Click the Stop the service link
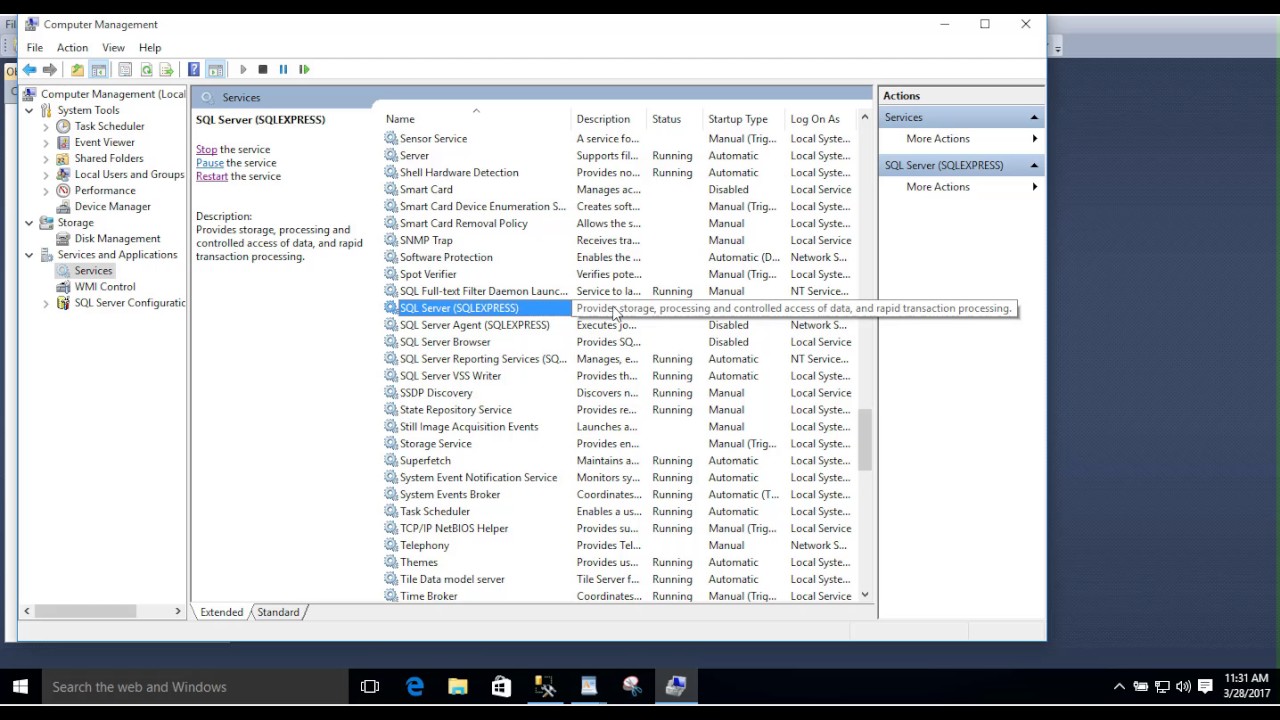The height and width of the screenshot is (720, 1280). (x=206, y=149)
